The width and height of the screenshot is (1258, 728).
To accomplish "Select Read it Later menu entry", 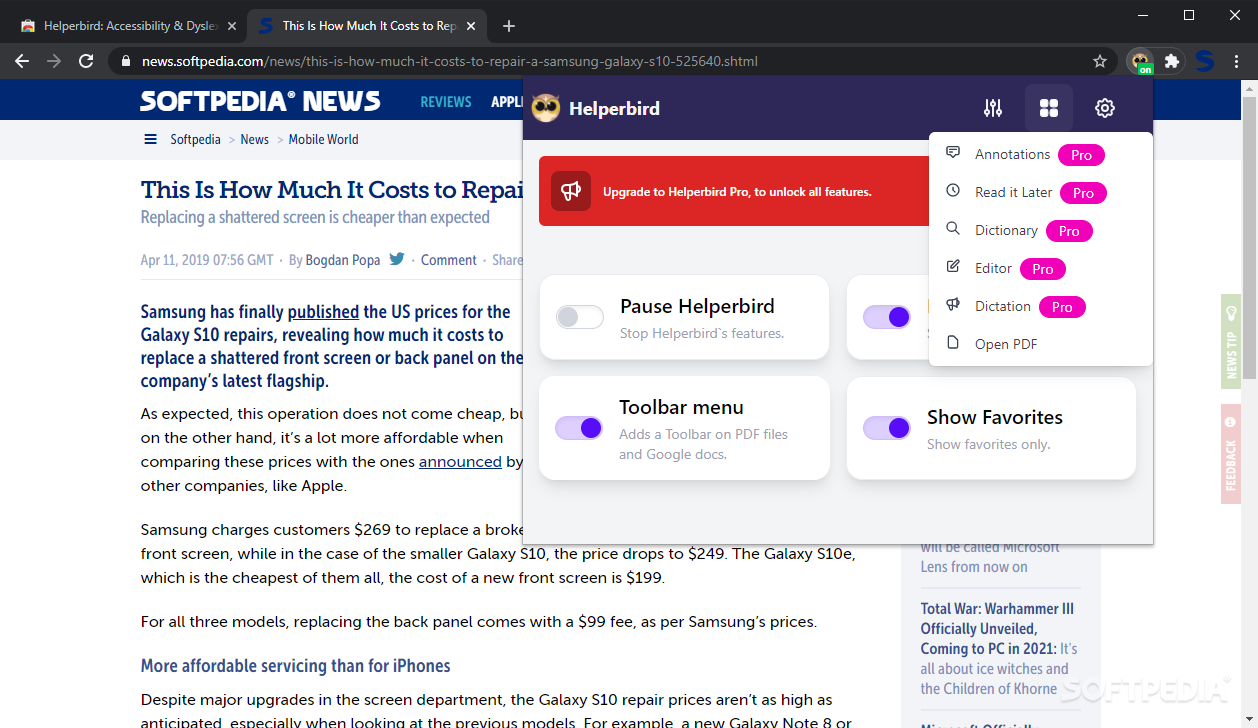I will pos(1040,192).
